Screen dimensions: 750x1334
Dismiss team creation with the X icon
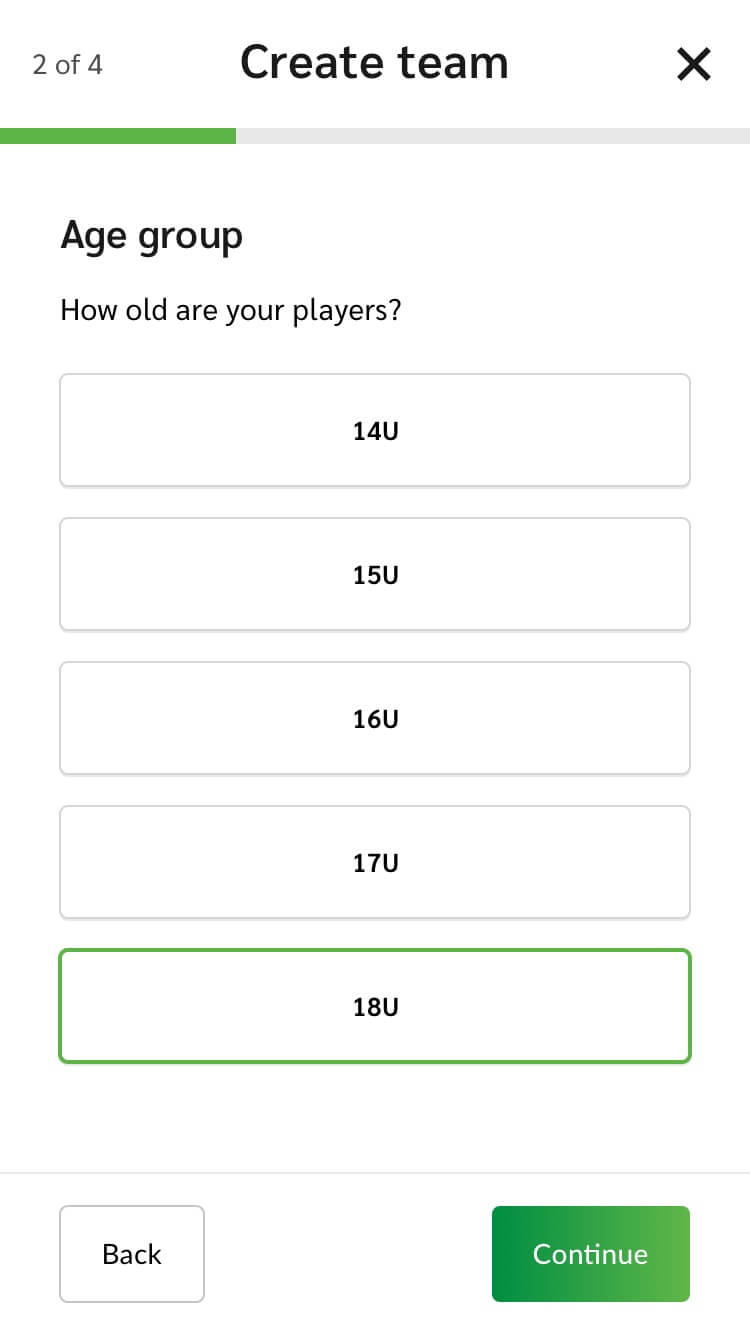coord(693,65)
